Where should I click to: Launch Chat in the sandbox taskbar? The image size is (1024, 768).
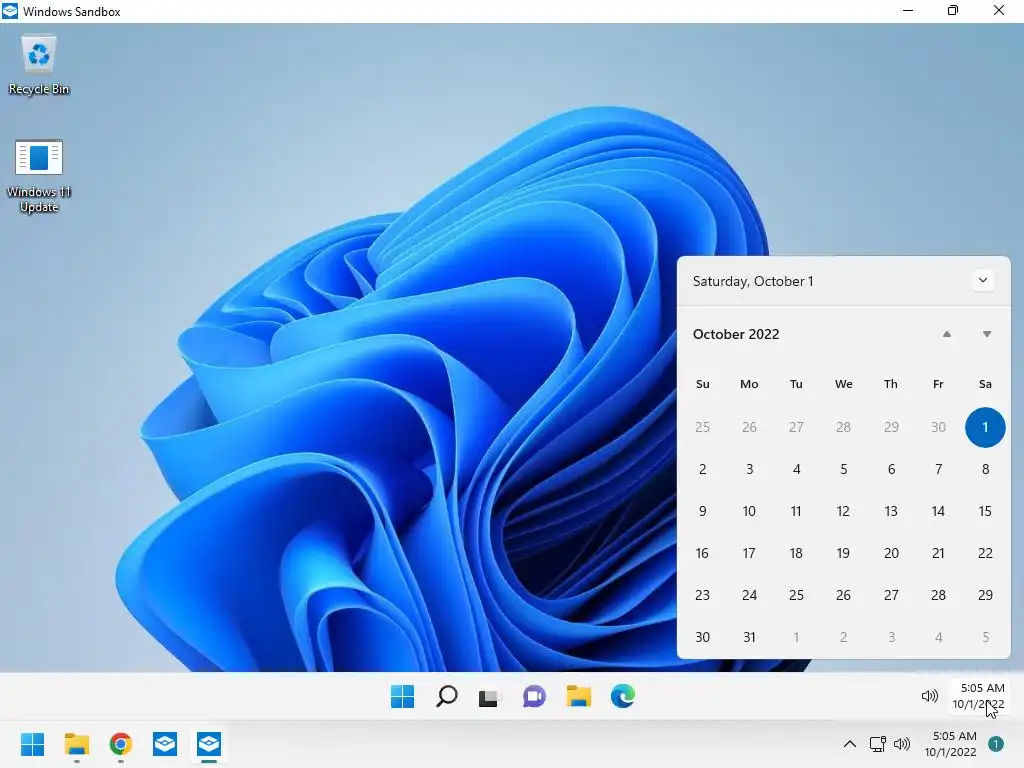[534, 697]
